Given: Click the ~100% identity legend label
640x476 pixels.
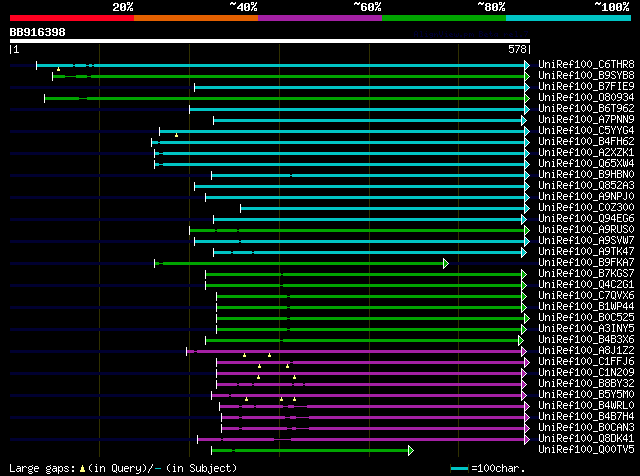Looking at the screenshot, I should click(611, 7).
